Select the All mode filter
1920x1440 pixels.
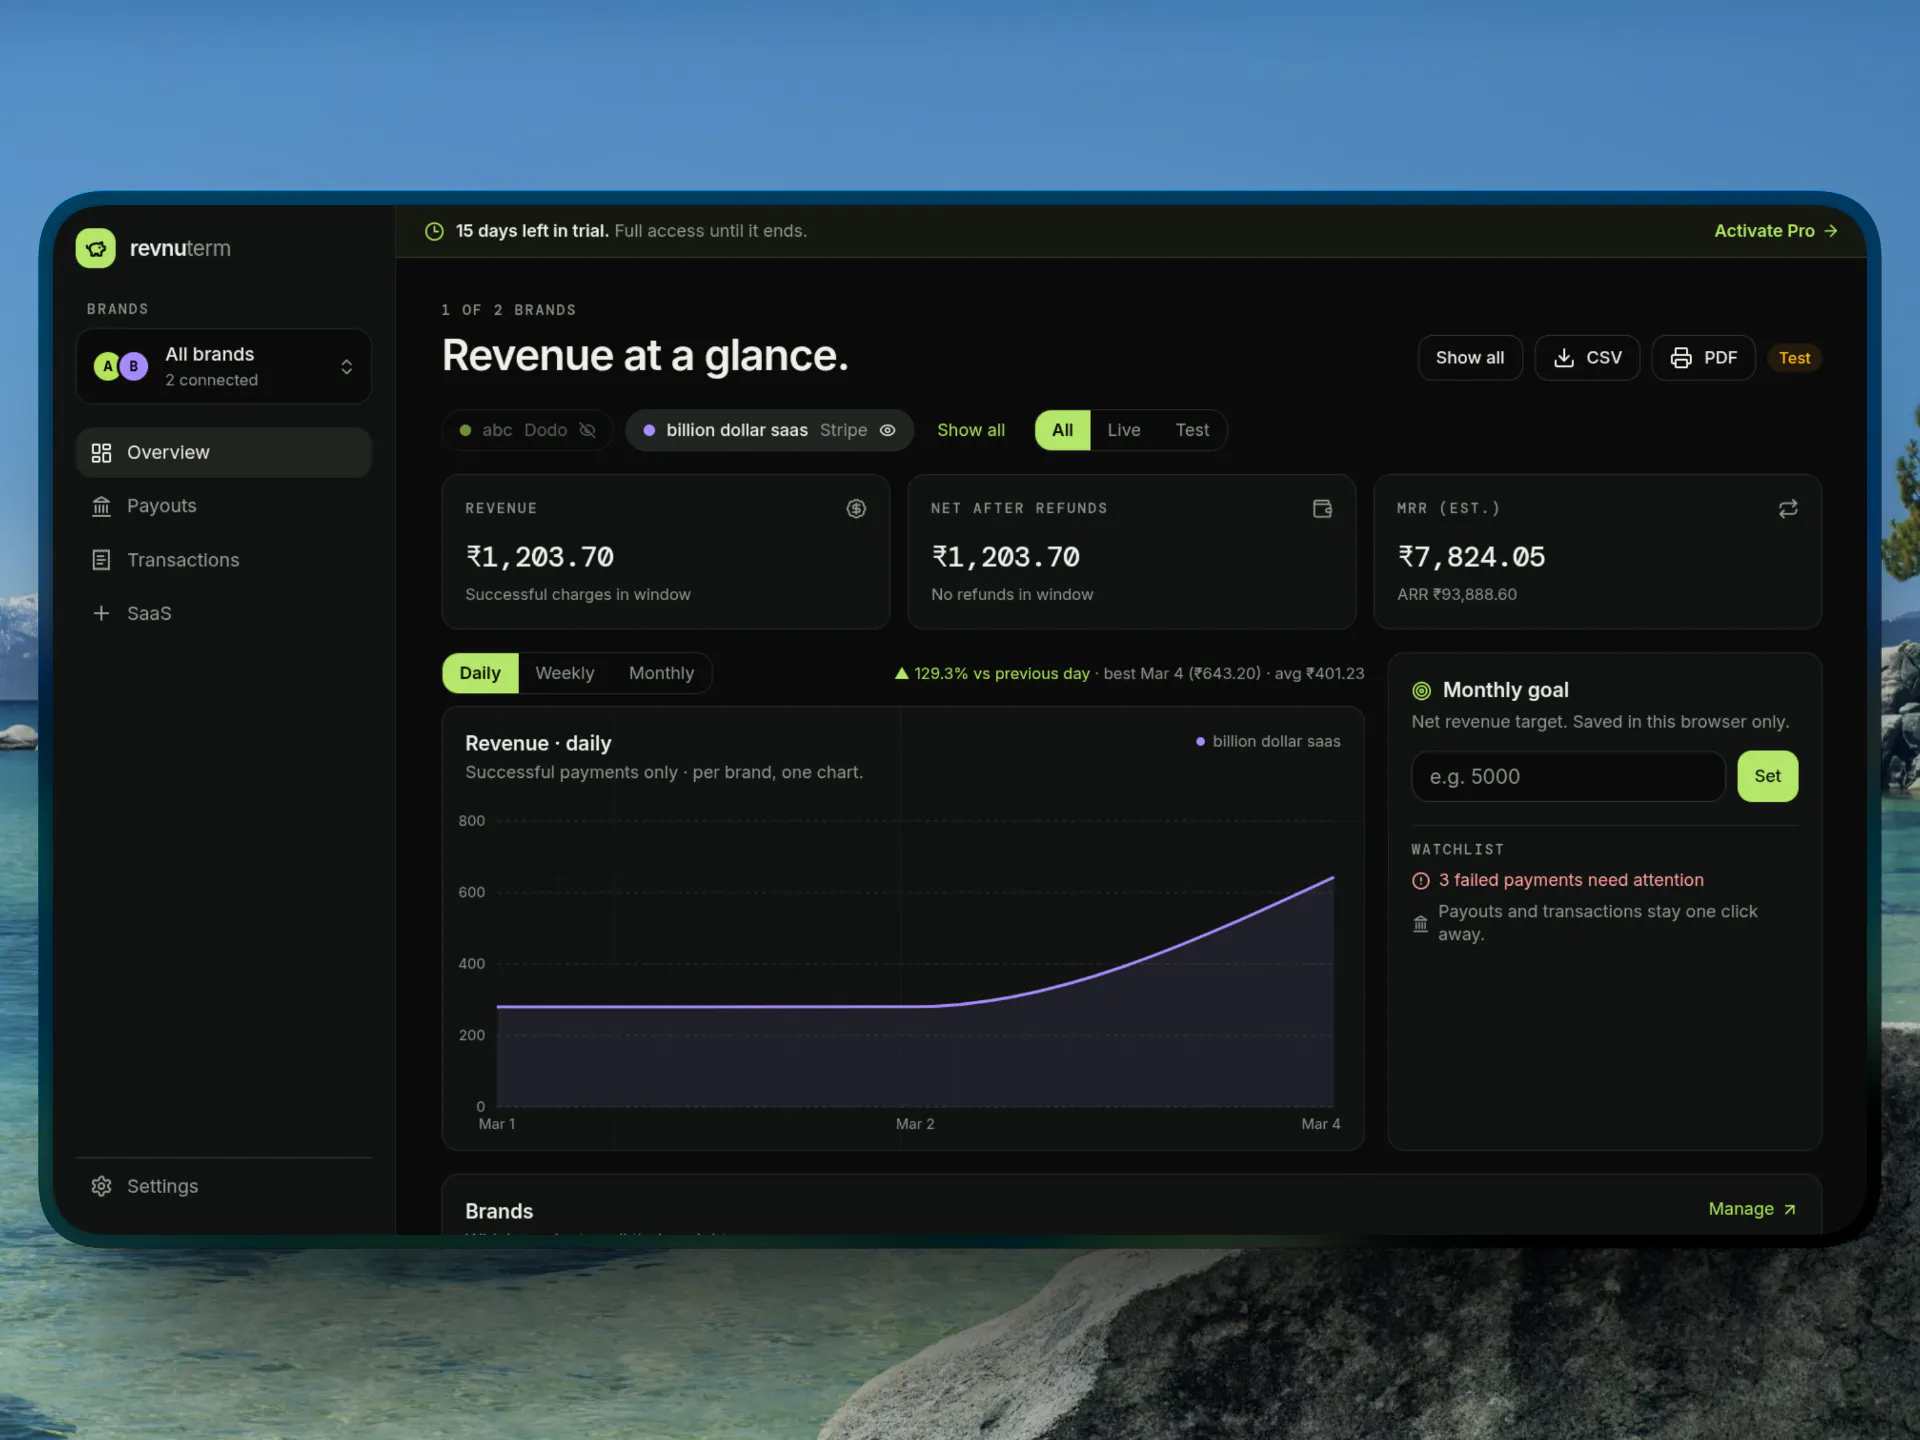[1062, 431]
